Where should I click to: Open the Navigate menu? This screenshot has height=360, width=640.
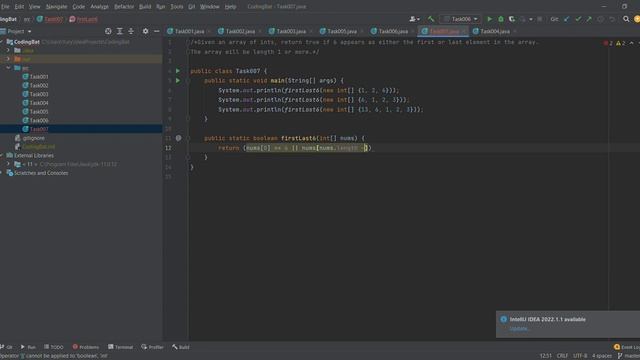(56, 7)
